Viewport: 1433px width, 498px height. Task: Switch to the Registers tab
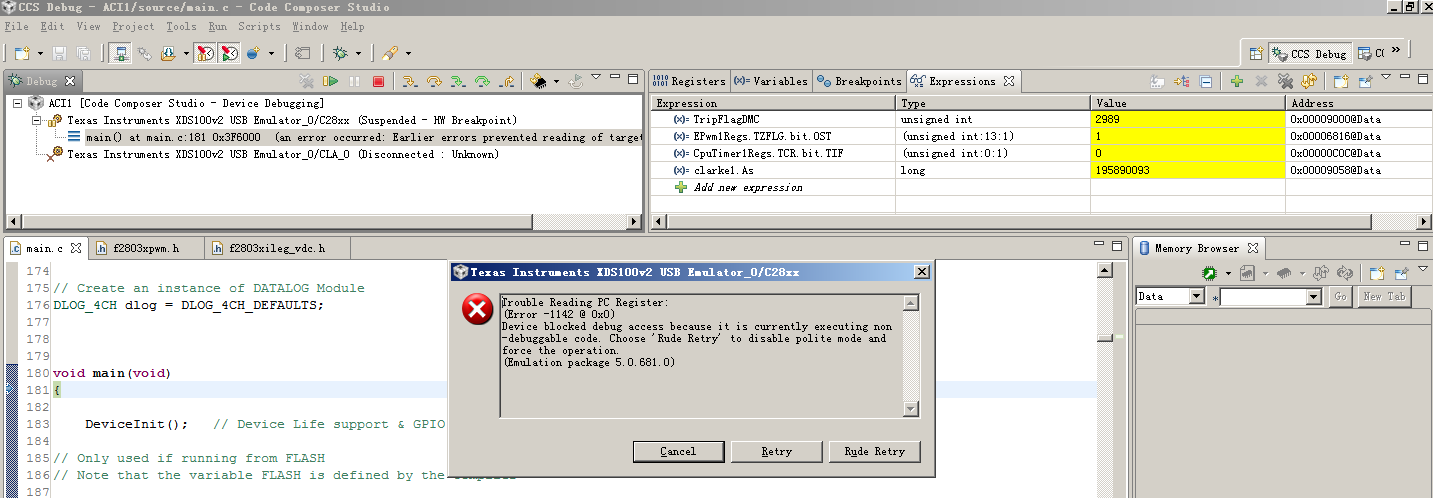[x=689, y=81]
